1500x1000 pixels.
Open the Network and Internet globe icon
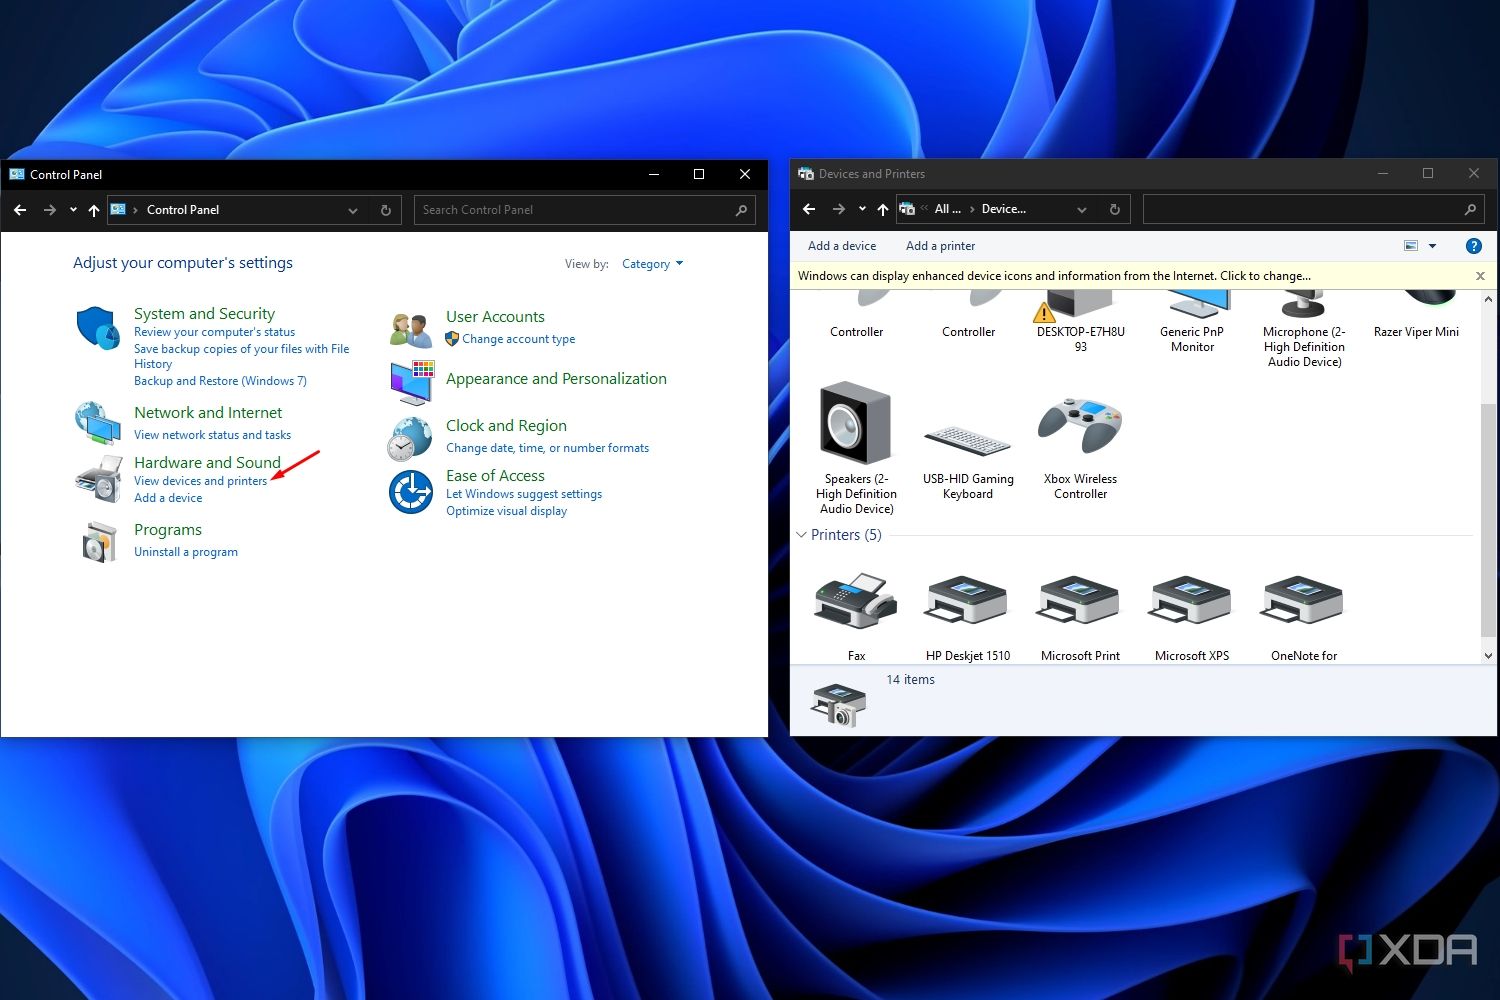(98, 423)
